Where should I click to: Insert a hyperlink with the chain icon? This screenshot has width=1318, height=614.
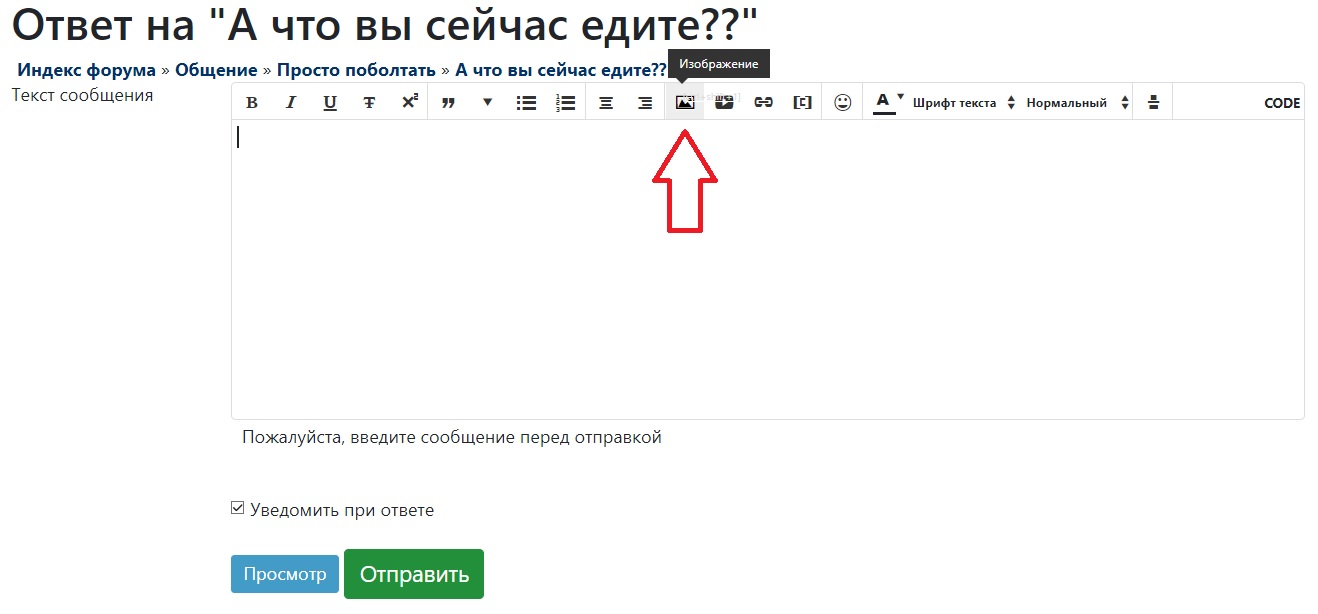point(763,103)
